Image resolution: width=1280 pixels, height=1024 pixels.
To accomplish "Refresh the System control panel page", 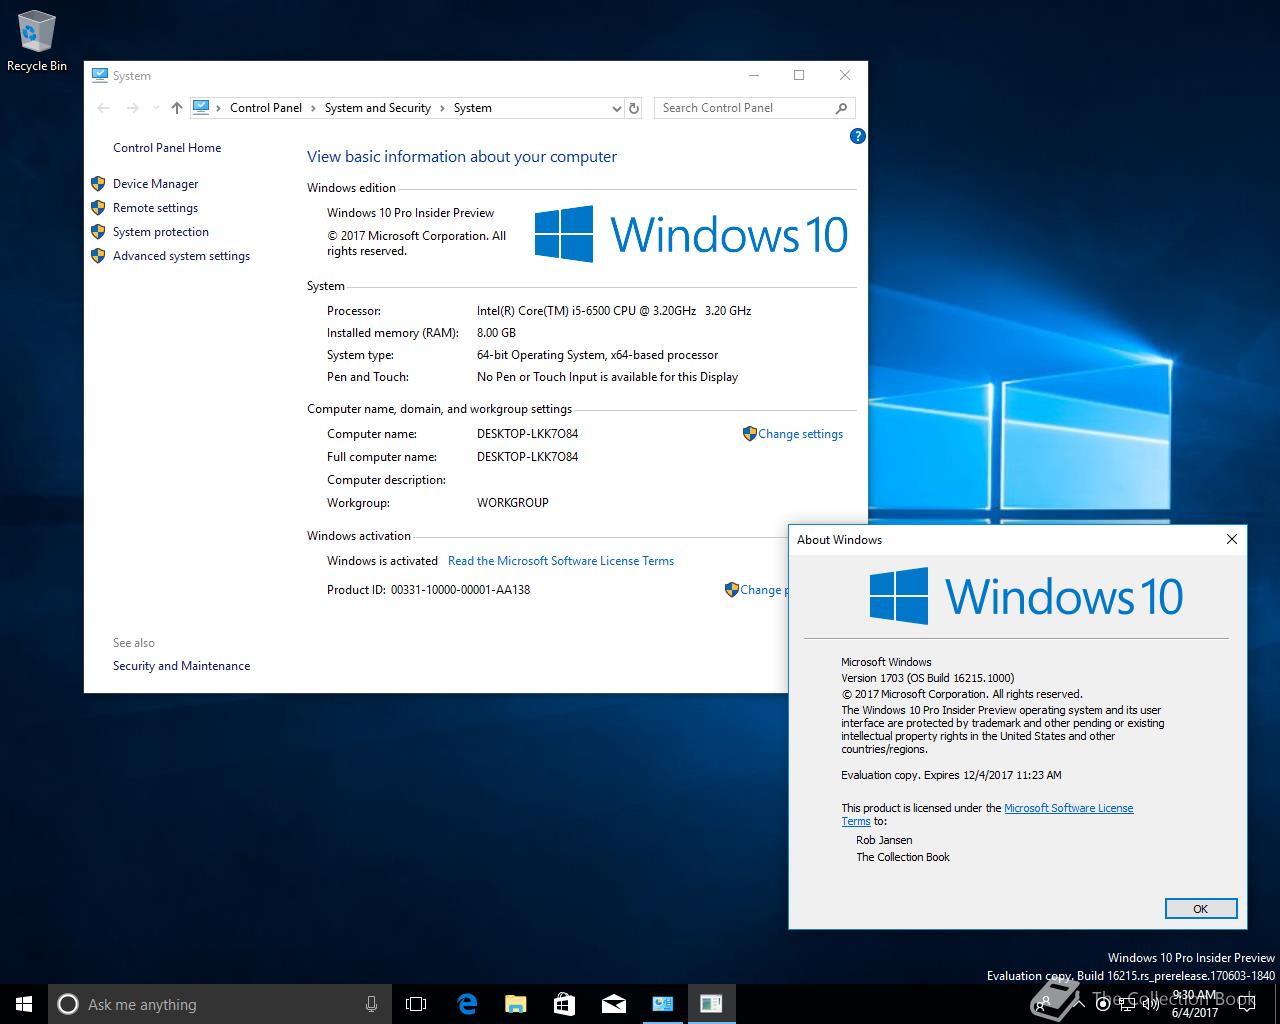I will [x=633, y=108].
